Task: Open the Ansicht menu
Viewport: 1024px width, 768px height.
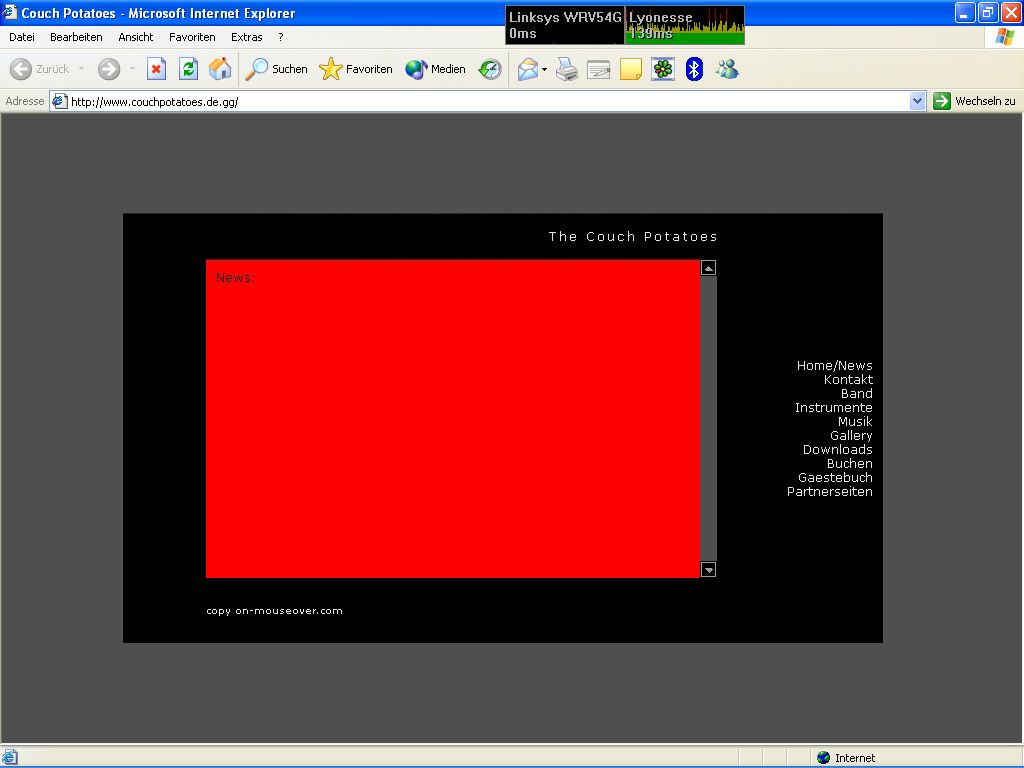Action: pyautogui.click(x=135, y=37)
